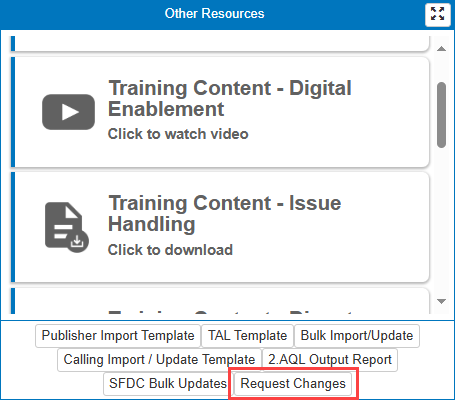Open the 2.AQL Output Report
Image resolution: width=456 pixels, height=400 pixels.
[330, 360]
